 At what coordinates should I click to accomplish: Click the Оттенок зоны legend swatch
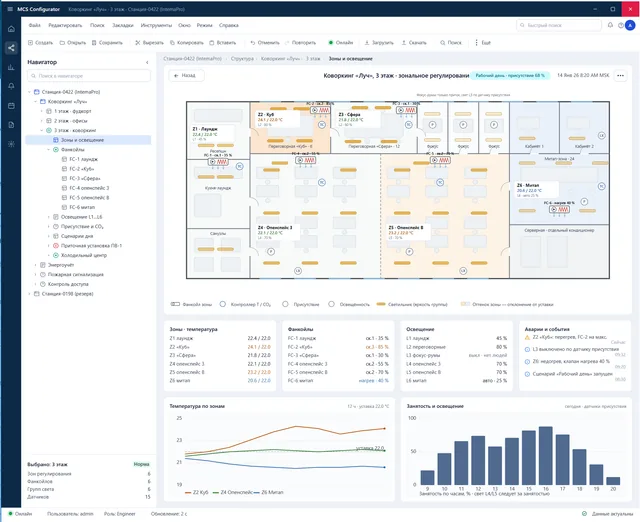click(465, 304)
